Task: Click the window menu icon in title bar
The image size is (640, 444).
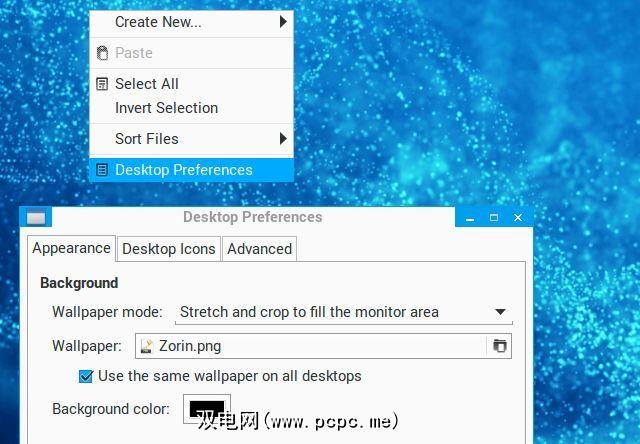Action: click(x=36, y=217)
